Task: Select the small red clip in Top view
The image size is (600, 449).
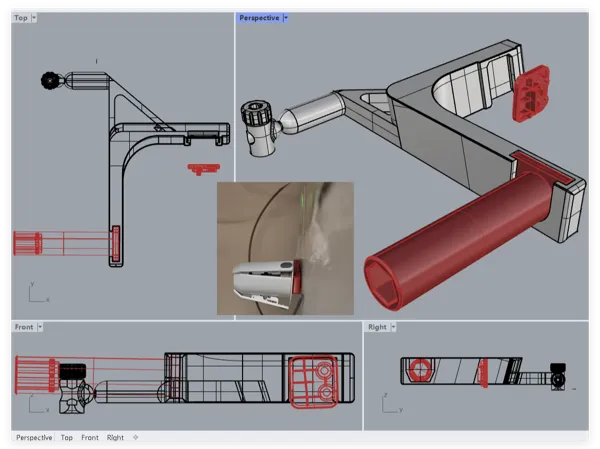Action: click(204, 169)
